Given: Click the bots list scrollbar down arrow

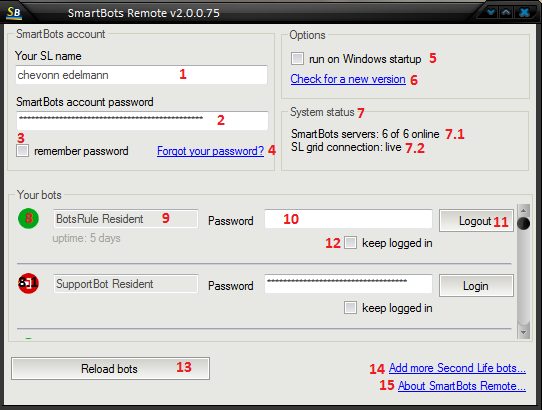Looking at the screenshot, I should tap(523, 333).
